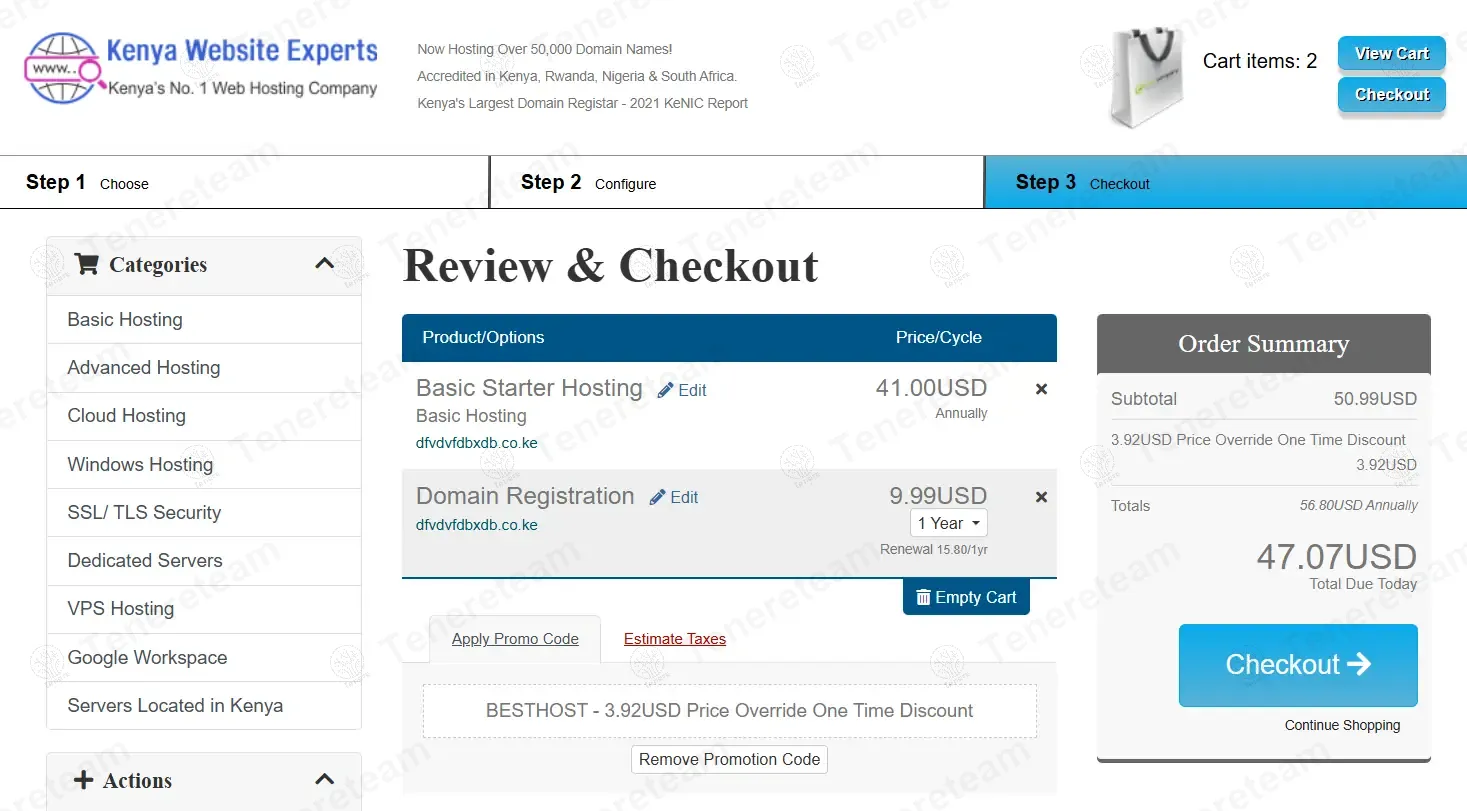Go to Step 2 Configure

pyautogui.click(x=737, y=182)
